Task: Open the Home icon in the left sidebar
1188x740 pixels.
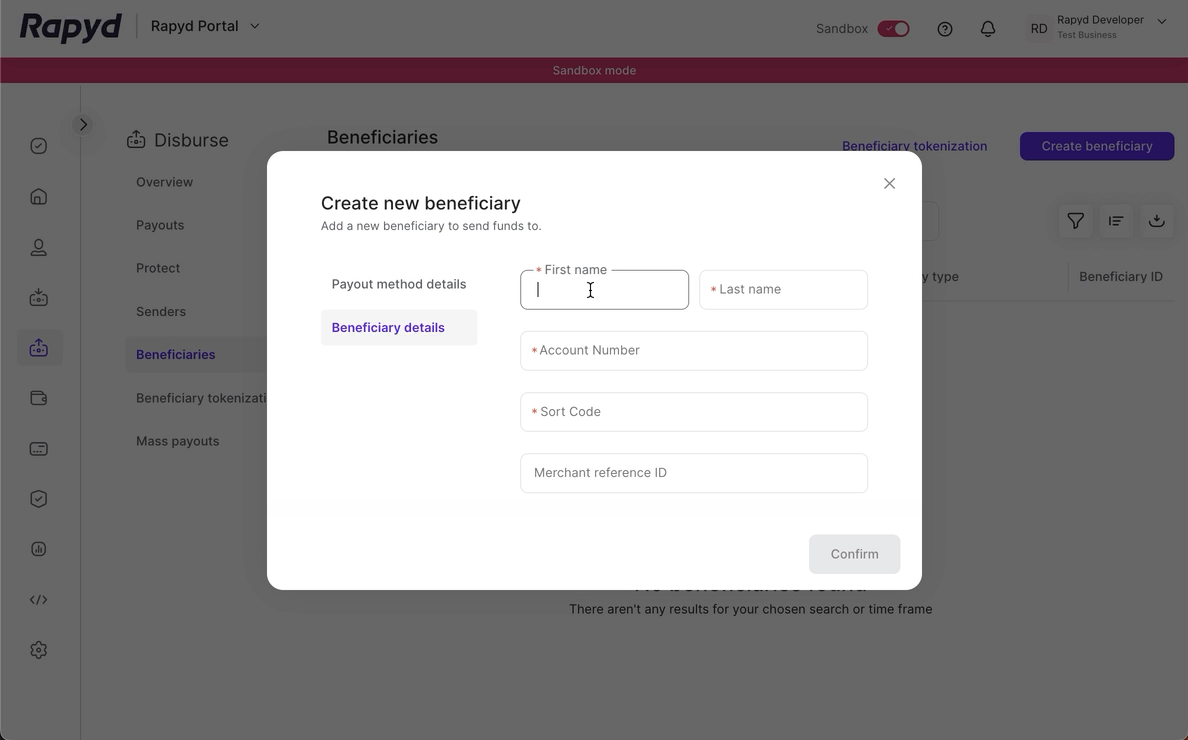Action: 38,196
